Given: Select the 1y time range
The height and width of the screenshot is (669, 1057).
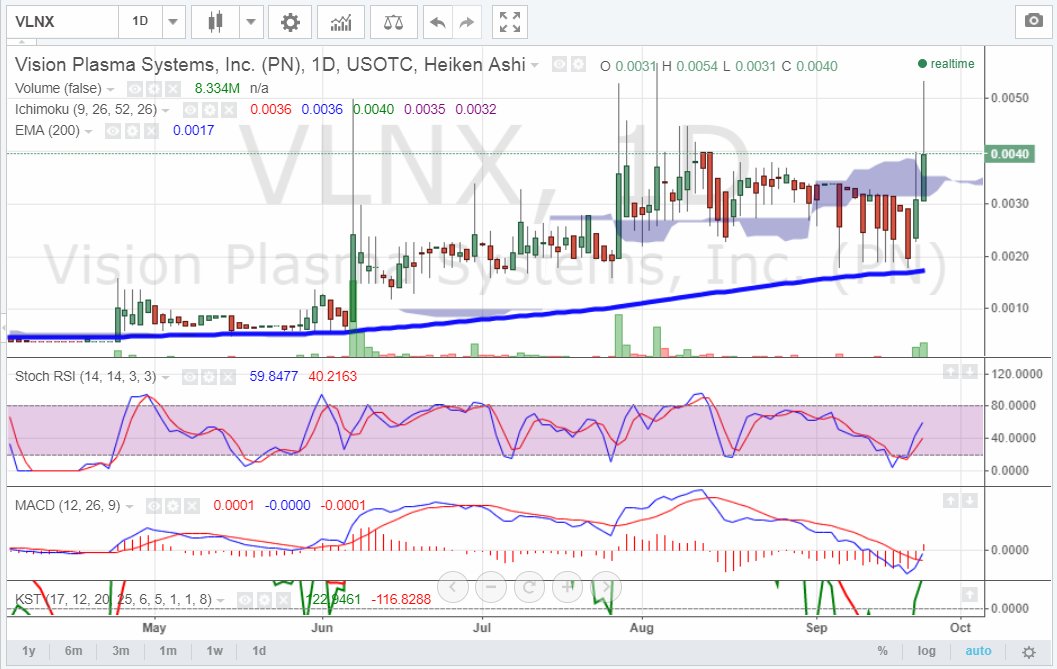Looking at the screenshot, I should pos(28,651).
